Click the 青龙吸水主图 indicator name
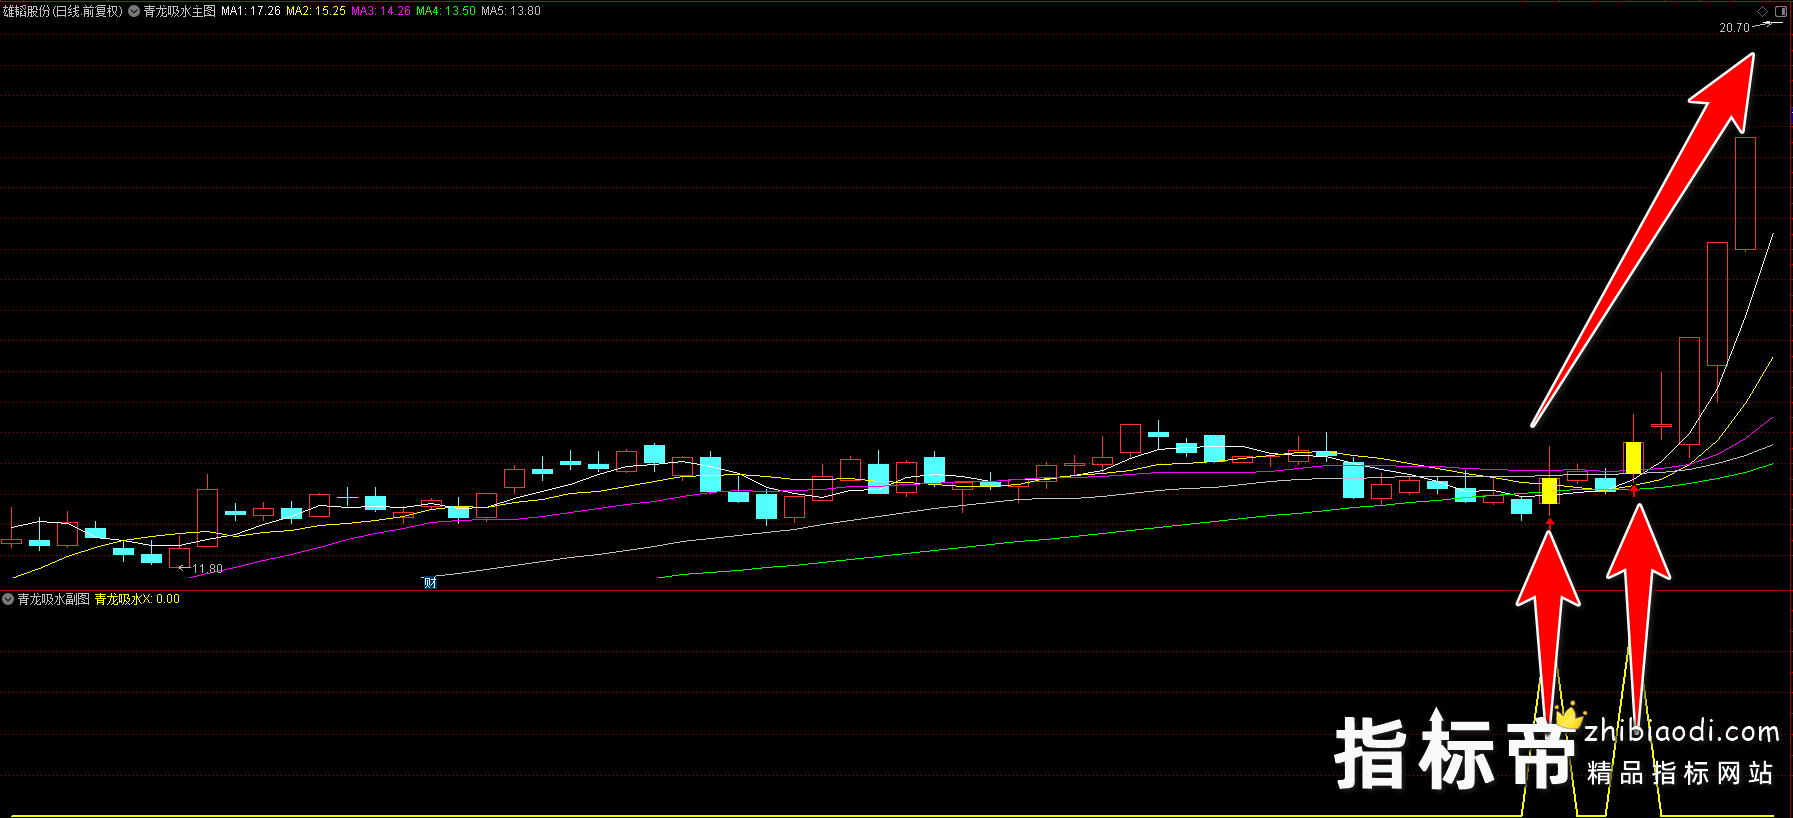This screenshot has height=818, width=1793. [x=180, y=11]
